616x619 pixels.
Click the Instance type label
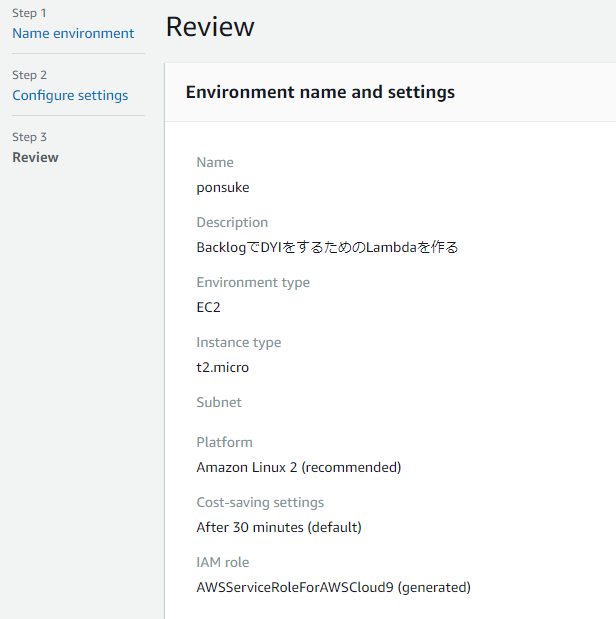[238, 342]
